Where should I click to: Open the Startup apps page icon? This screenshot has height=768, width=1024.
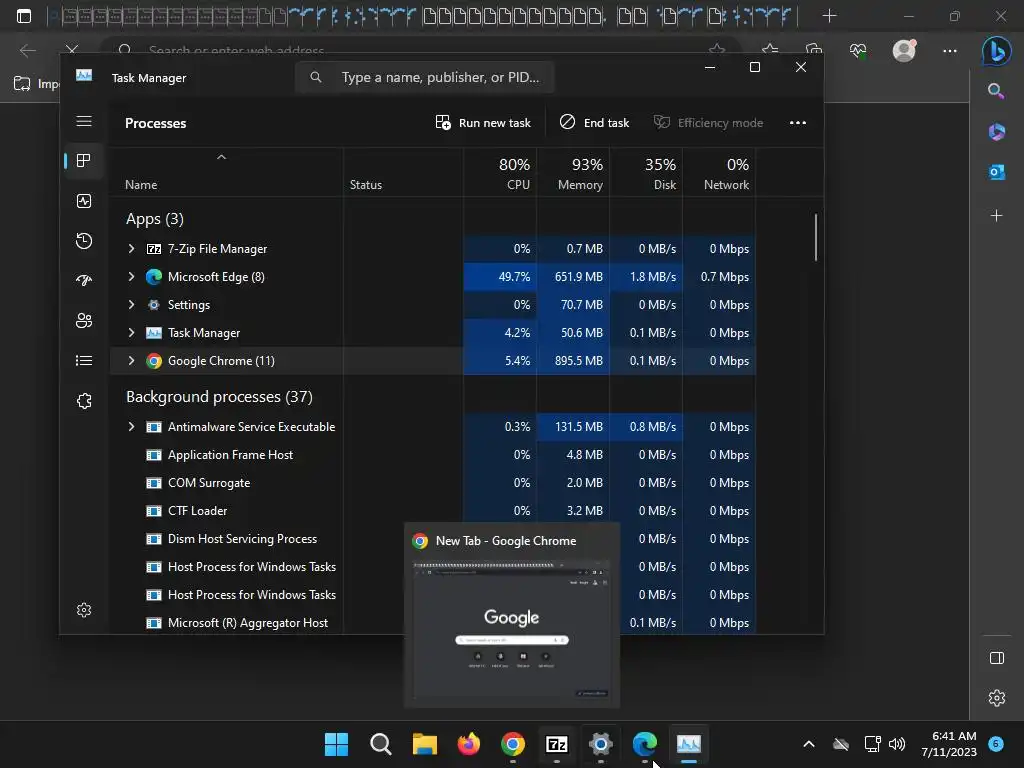[84, 281]
